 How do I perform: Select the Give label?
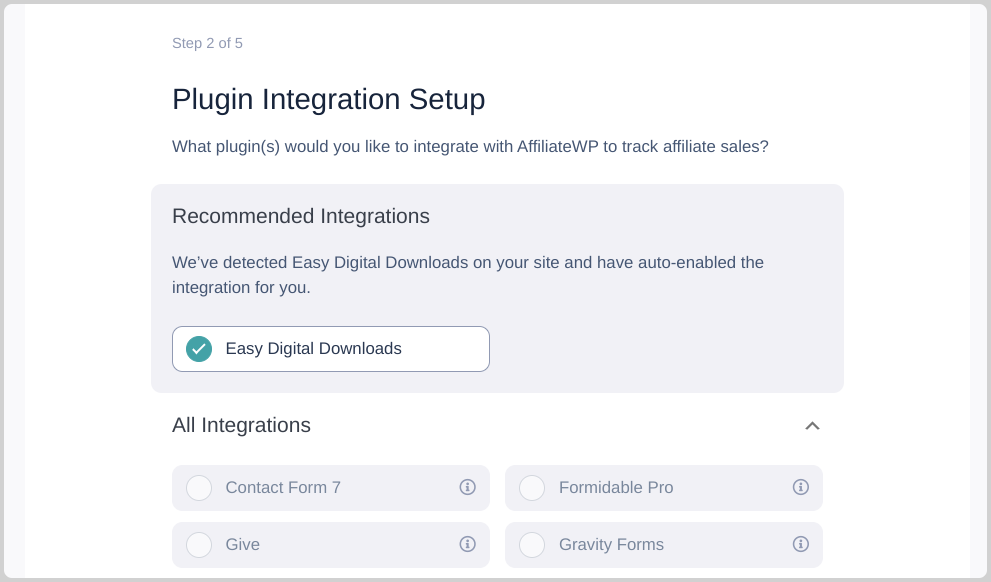point(243,545)
